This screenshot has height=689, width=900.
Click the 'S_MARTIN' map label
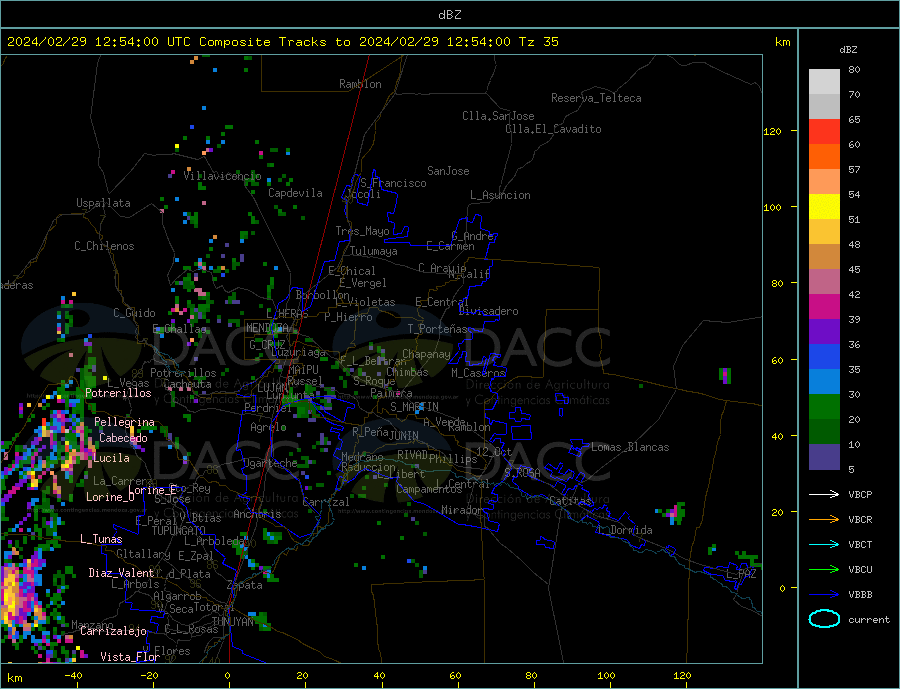(x=414, y=407)
